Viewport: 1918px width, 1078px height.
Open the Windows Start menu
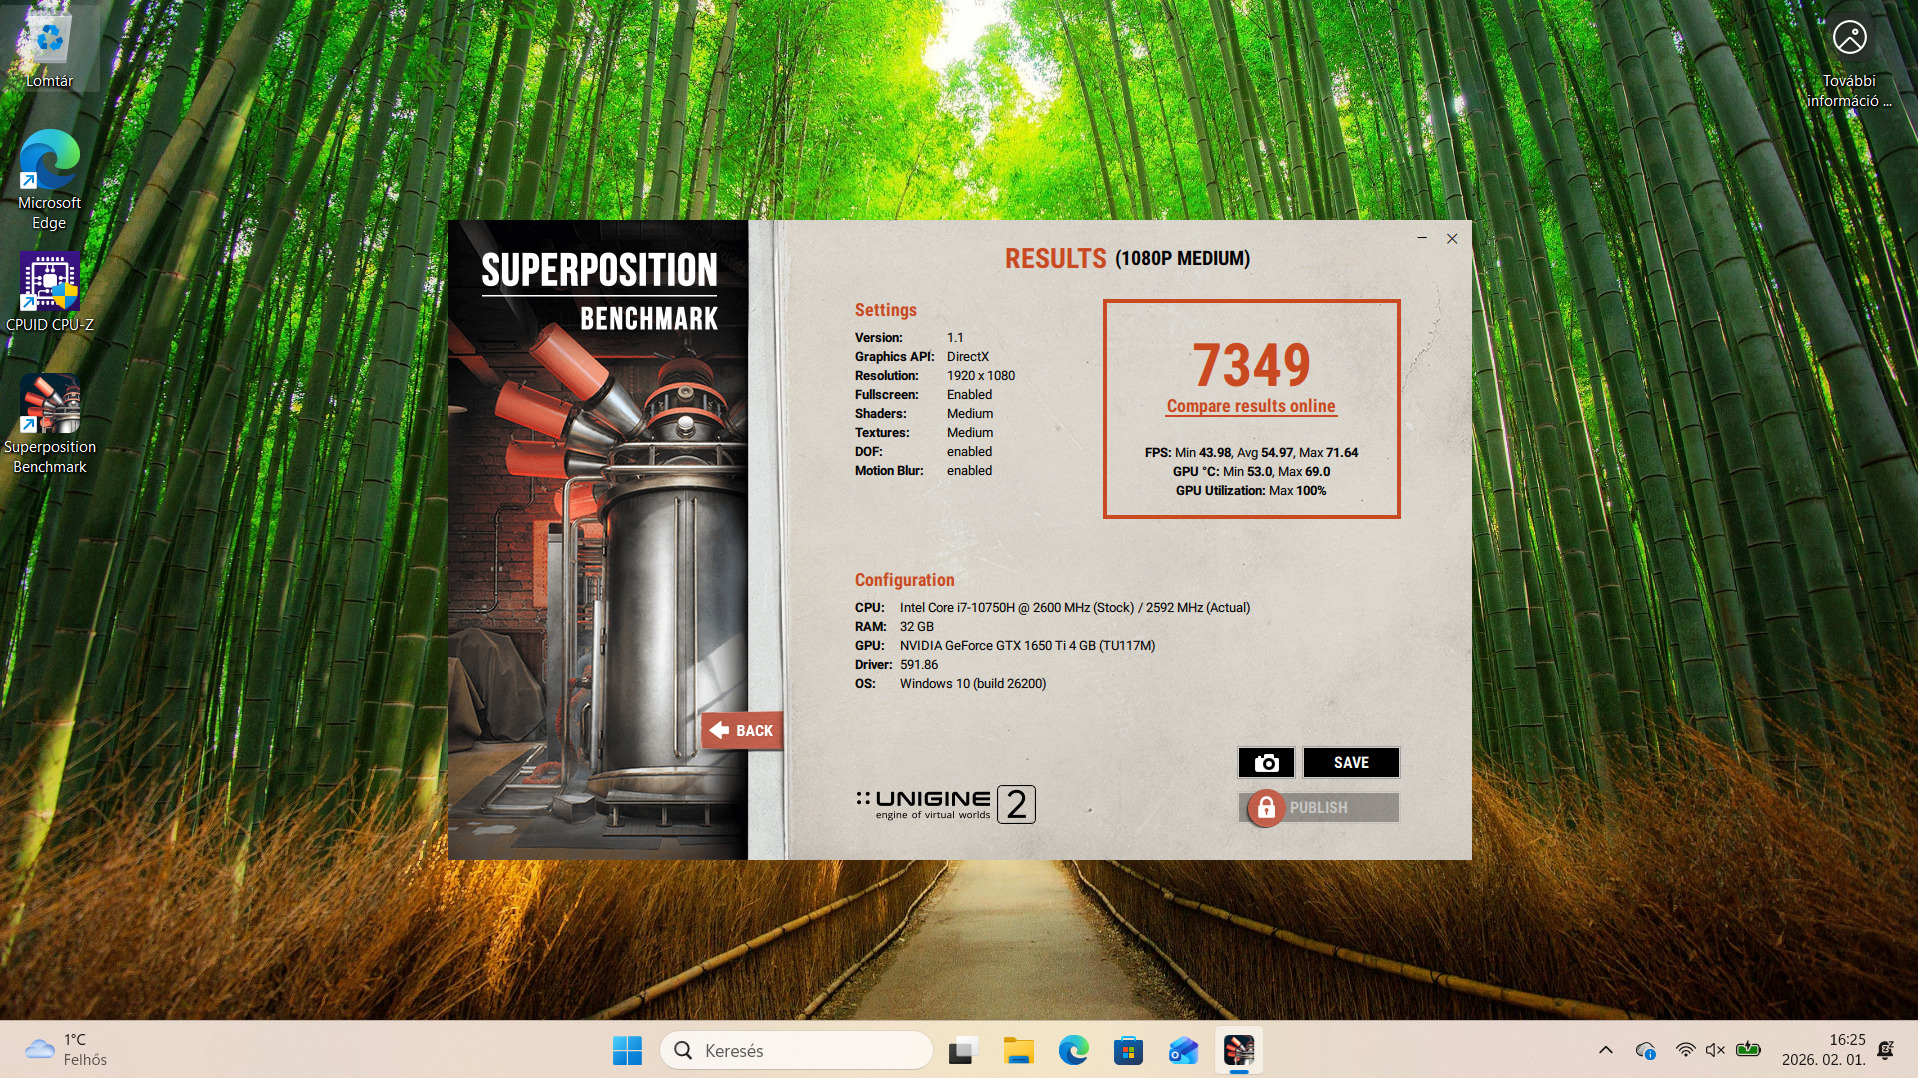click(x=627, y=1051)
